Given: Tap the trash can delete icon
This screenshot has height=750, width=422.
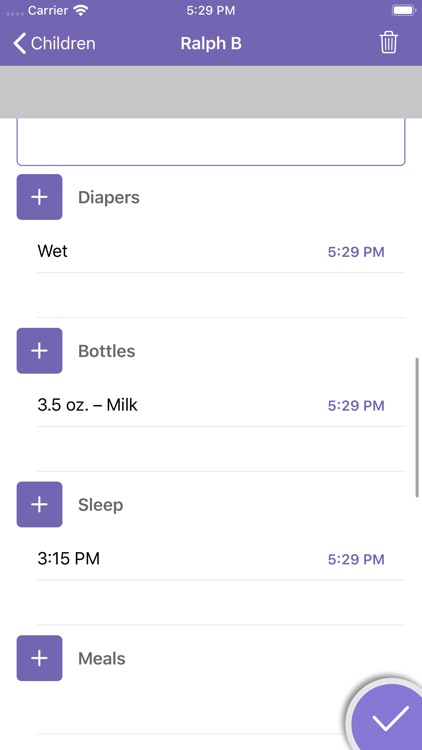Looking at the screenshot, I should click(x=389, y=43).
